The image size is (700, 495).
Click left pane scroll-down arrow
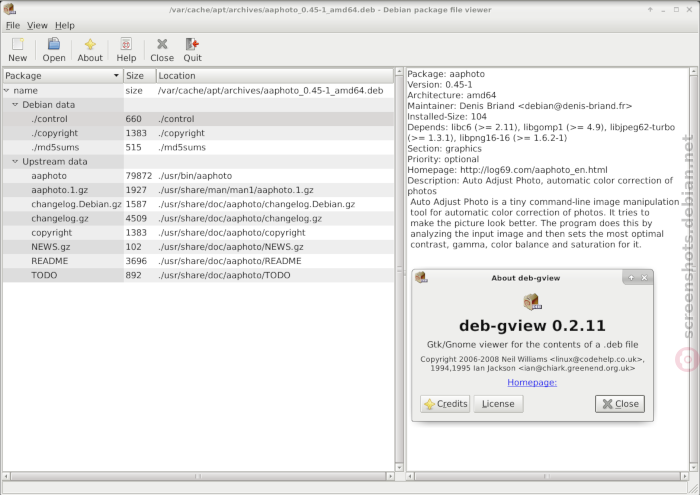point(399,468)
